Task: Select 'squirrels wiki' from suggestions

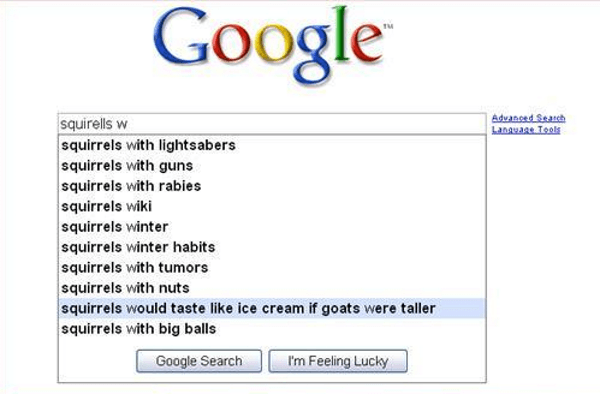Action: click(x=272, y=207)
